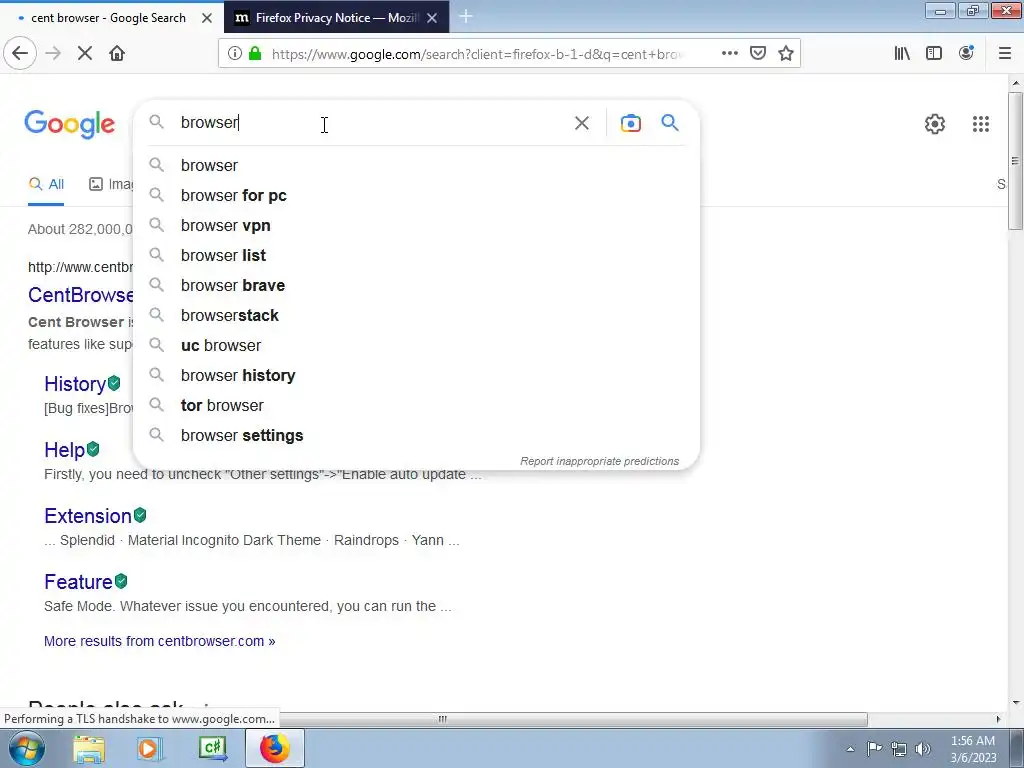
Task: Launch media player from the taskbar
Action: 149,748
